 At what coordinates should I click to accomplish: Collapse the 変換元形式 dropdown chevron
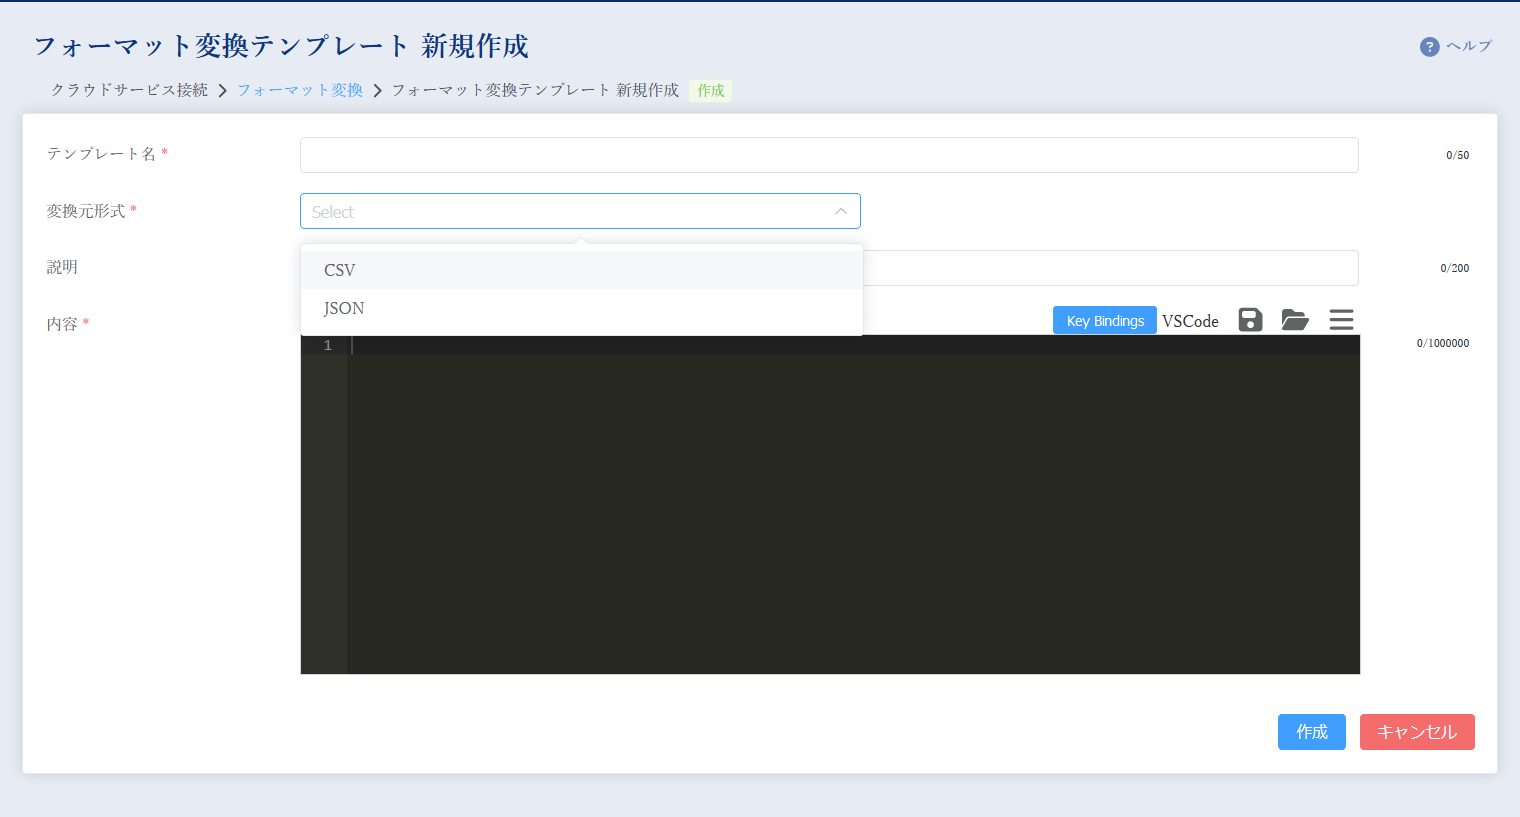[840, 211]
